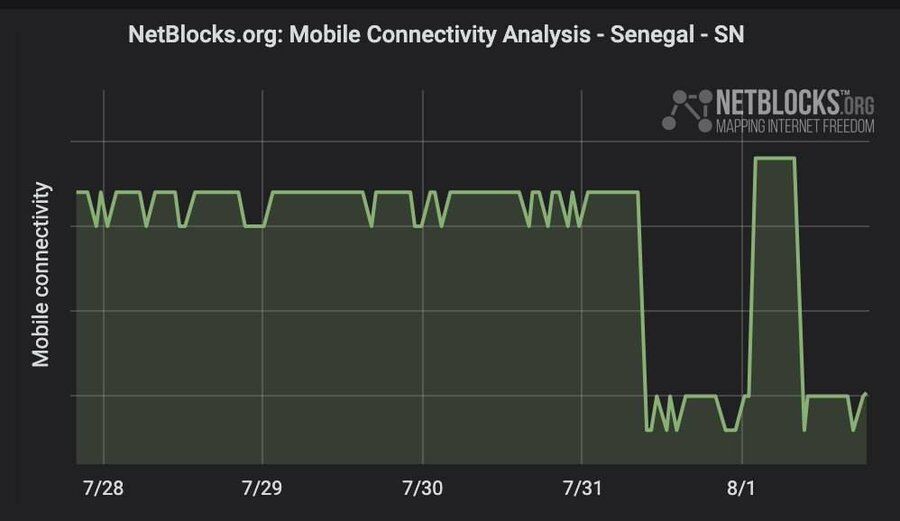
Task: Click the steep connectivity drop after 7/31
Action: click(643, 310)
